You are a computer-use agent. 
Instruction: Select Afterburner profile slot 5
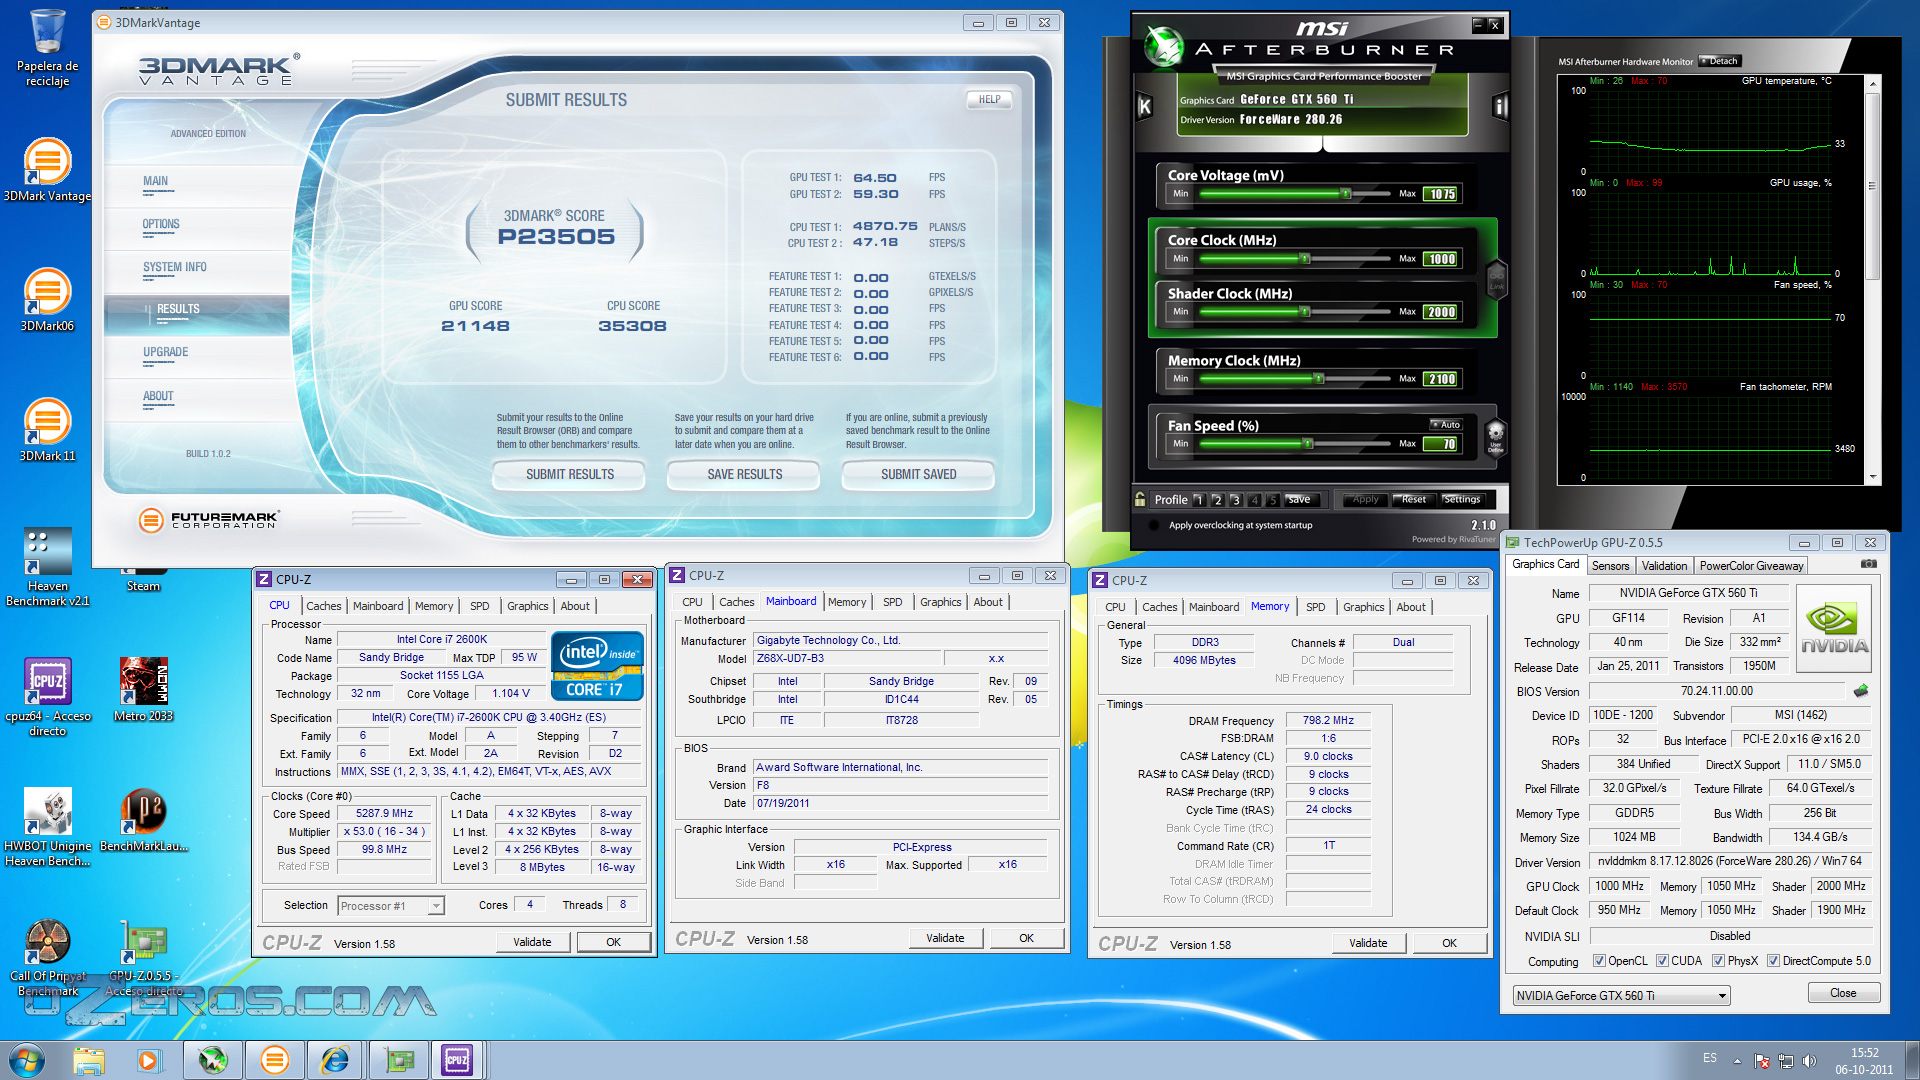pos(1273,499)
